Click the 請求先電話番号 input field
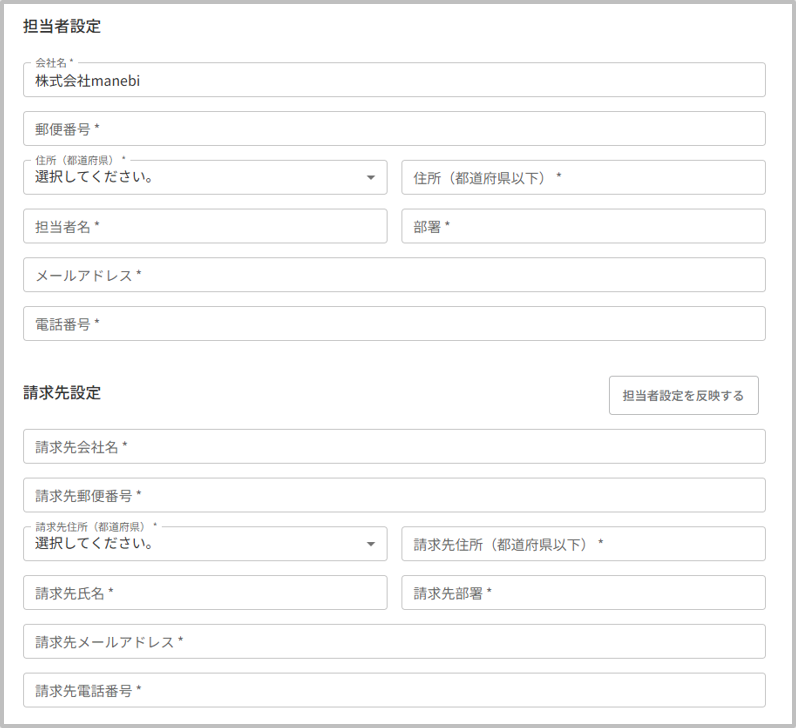Image resolution: width=796 pixels, height=728 pixels. point(394,690)
